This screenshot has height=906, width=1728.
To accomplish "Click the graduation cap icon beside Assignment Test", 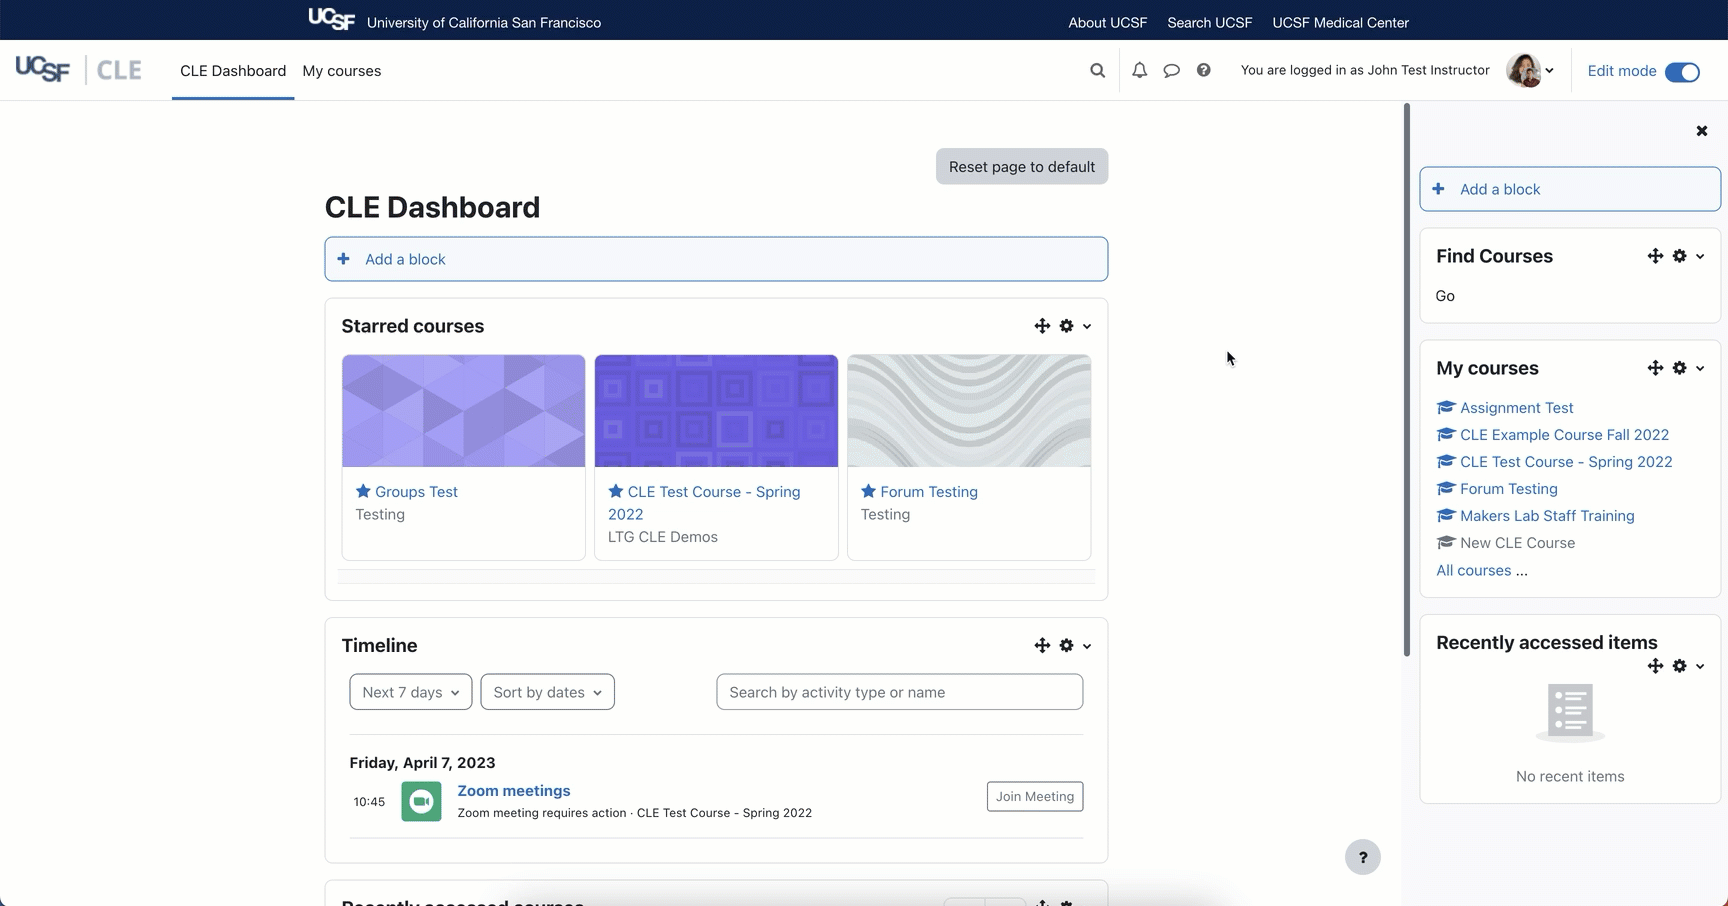I will point(1445,407).
